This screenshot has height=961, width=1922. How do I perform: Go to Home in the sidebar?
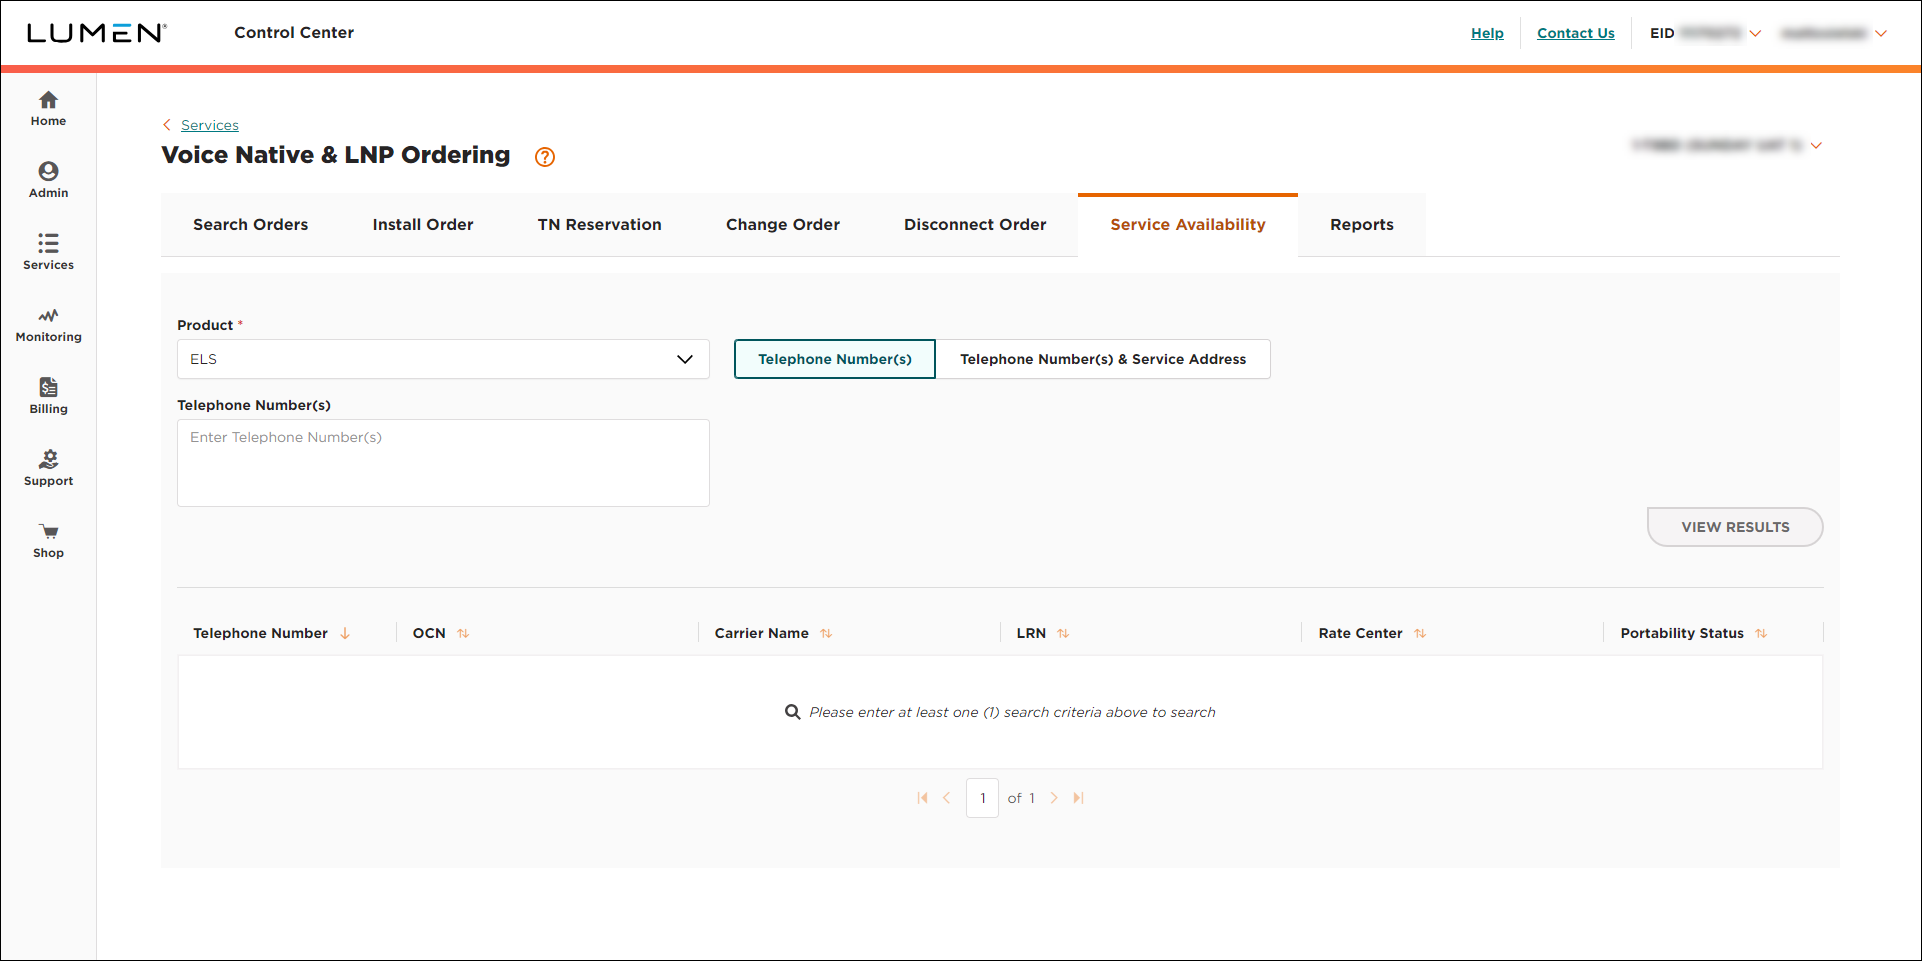(48, 109)
